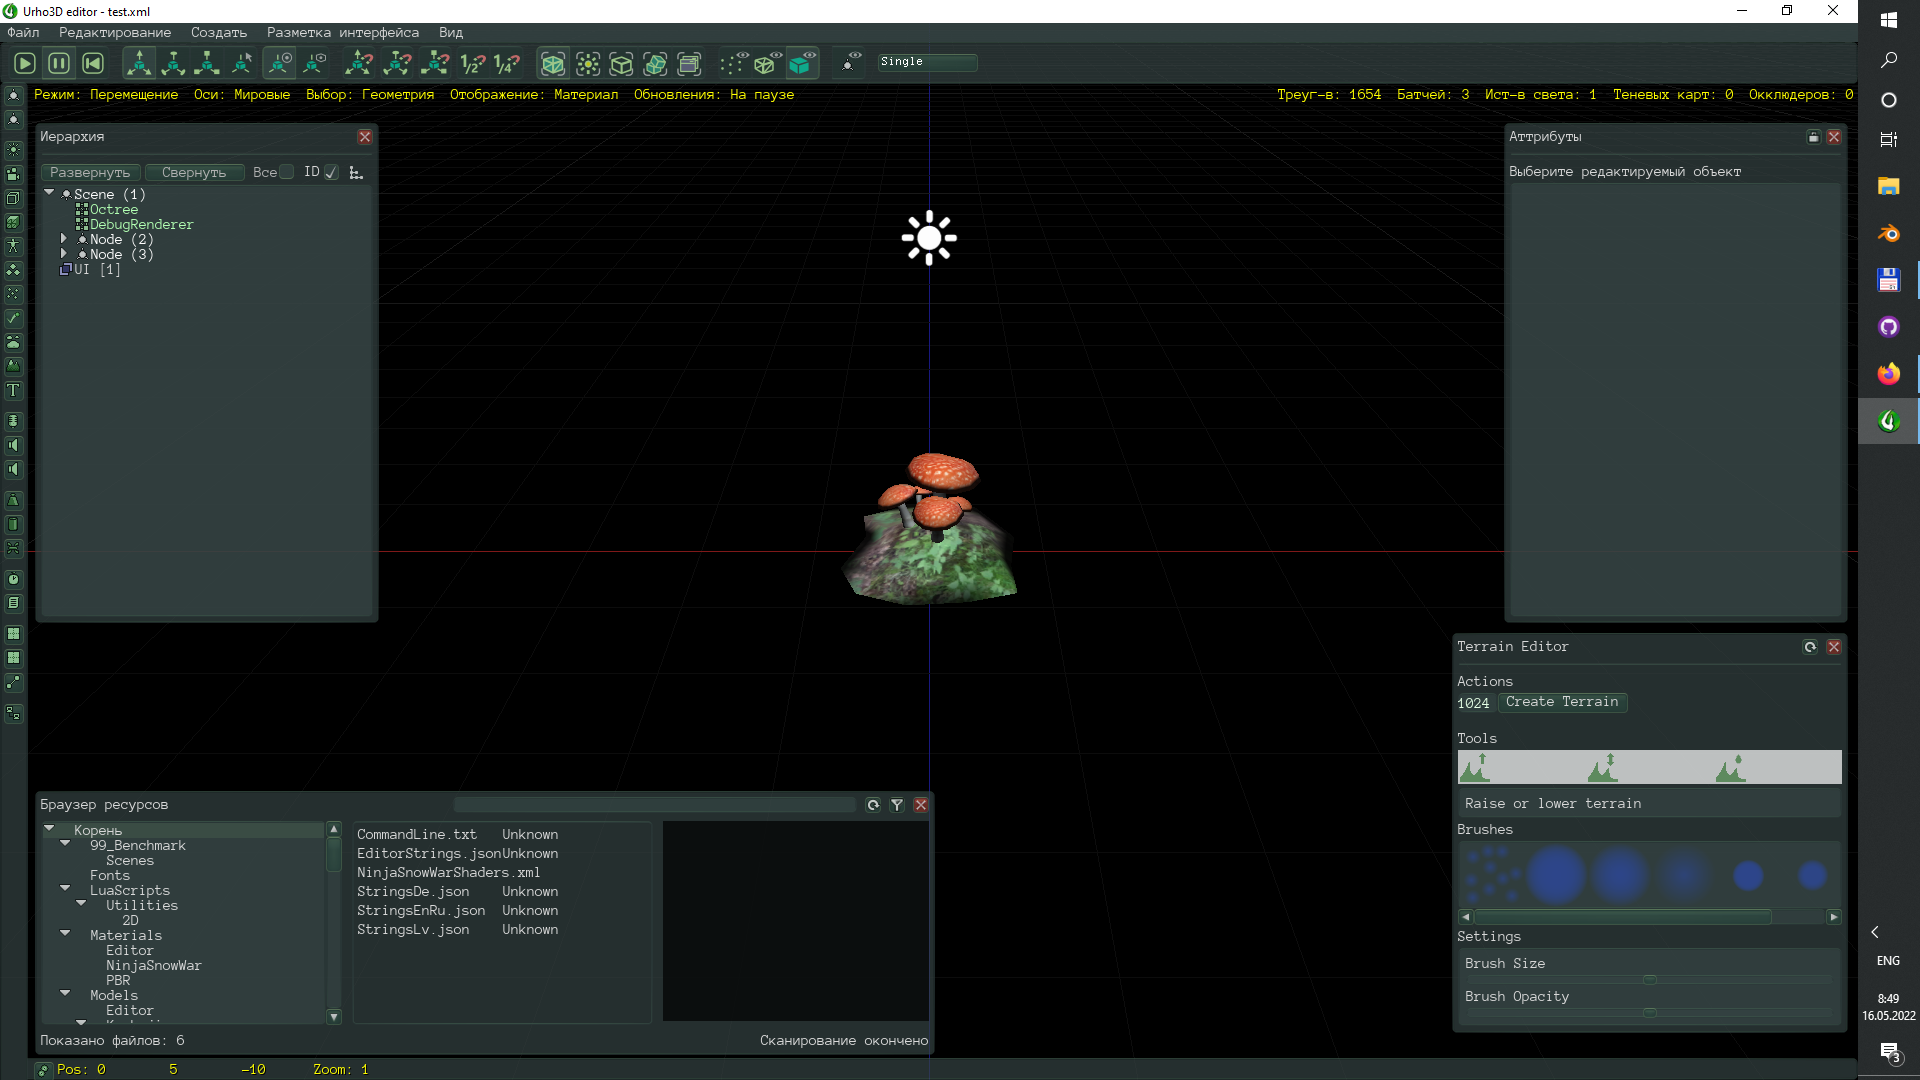1920x1080 pixels.
Task: Open the Файл menu
Action: pos(22,32)
